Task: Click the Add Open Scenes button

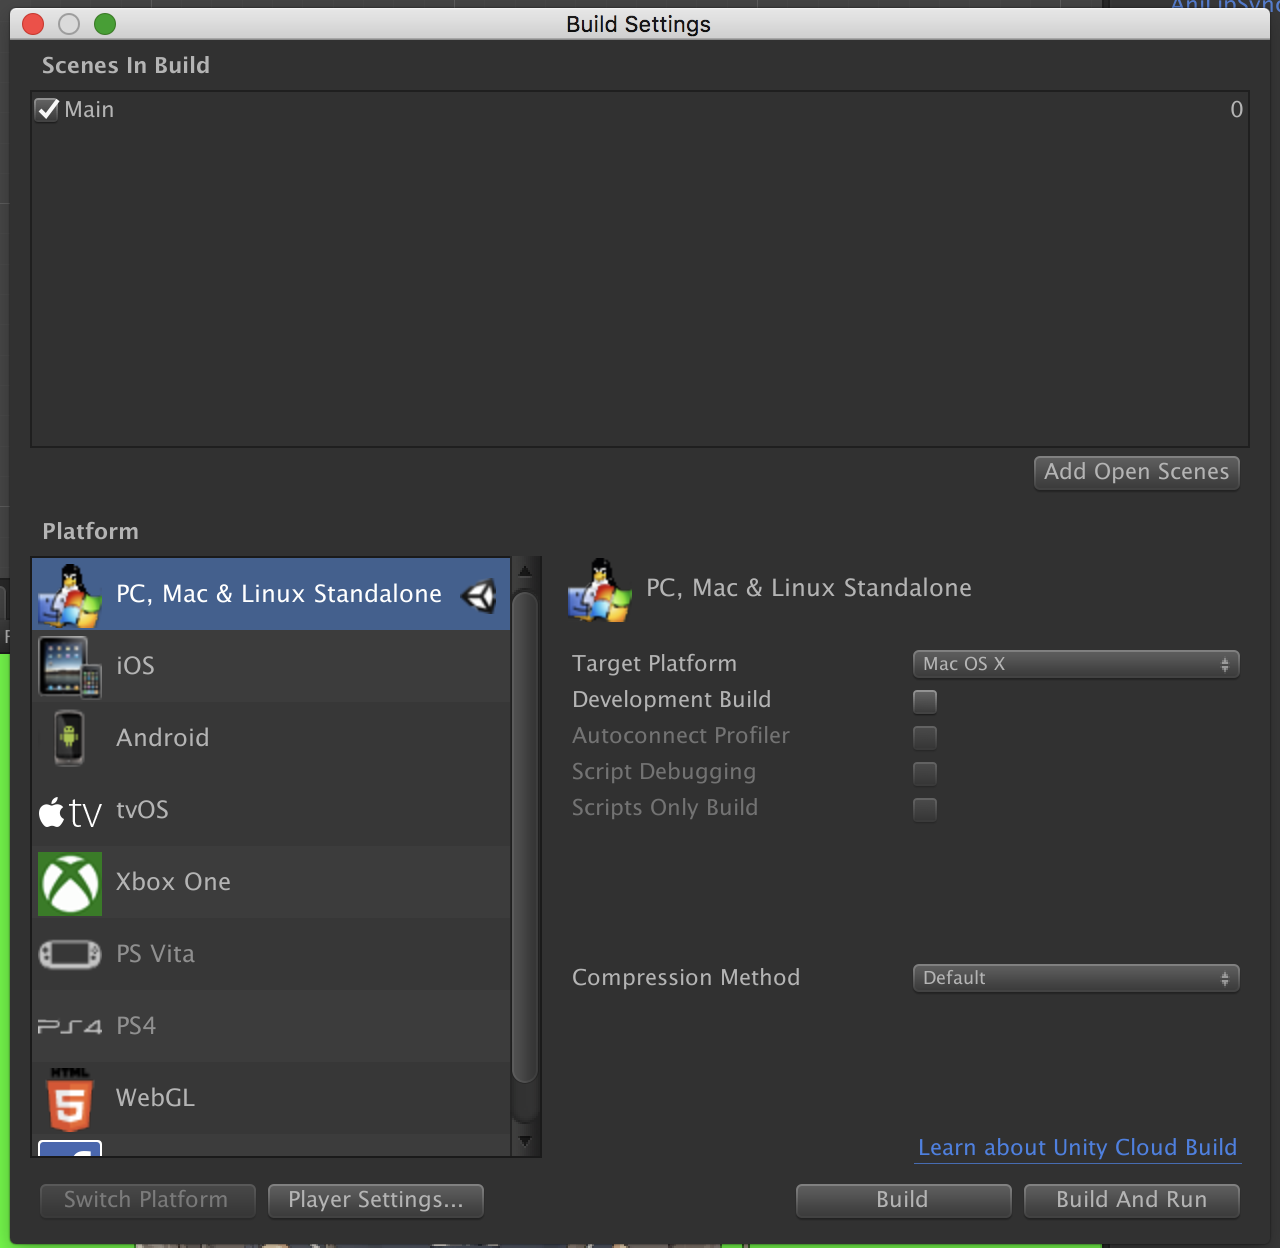Action: [1137, 472]
